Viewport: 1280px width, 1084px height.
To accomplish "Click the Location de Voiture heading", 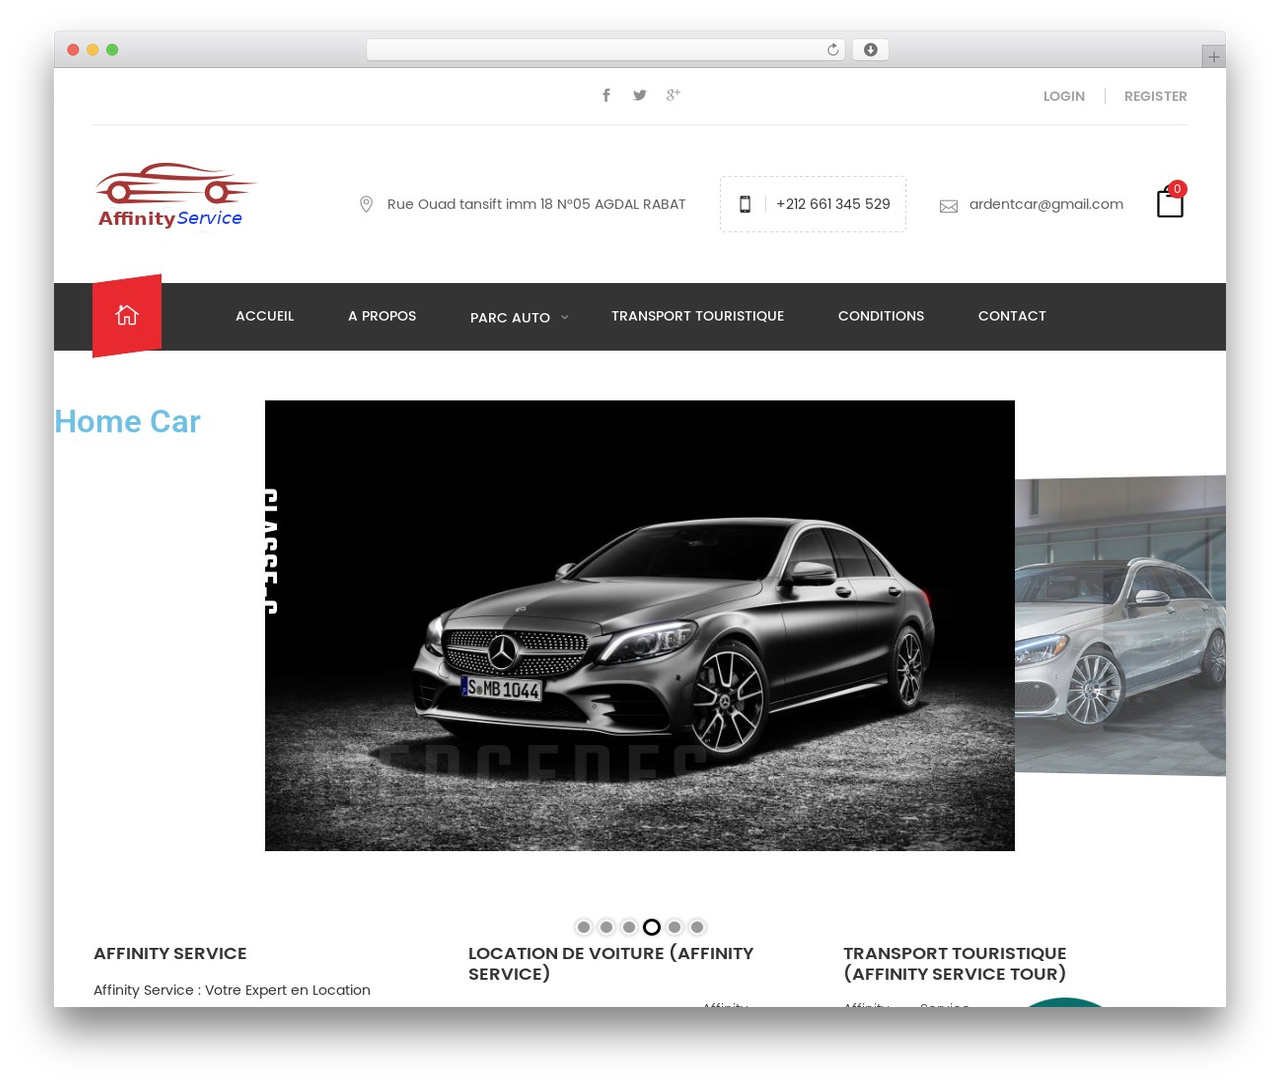I will (x=611, y=964).
